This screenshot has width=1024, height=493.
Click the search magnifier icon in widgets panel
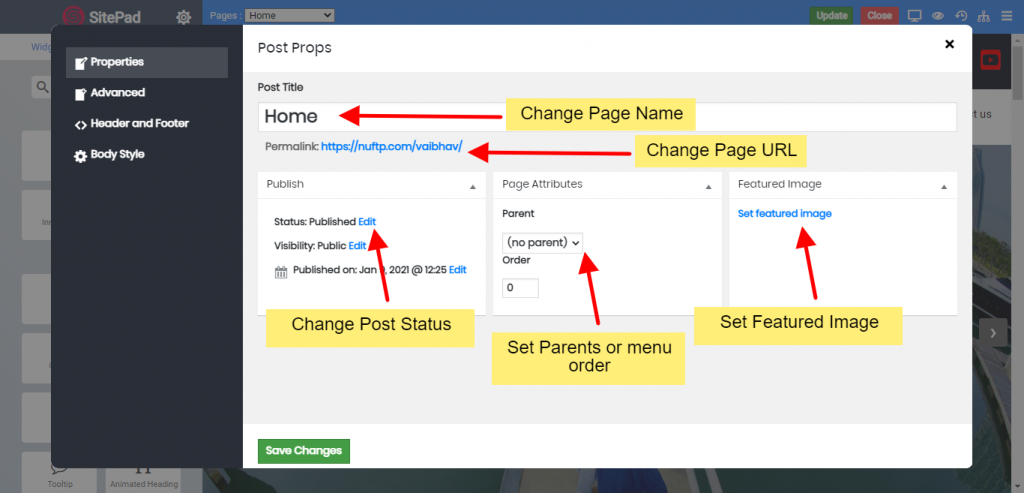click(43, 88)
